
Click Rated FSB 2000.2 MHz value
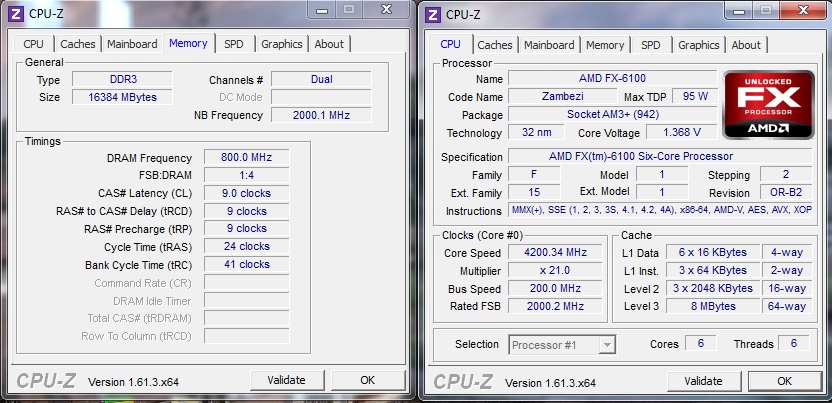pyautogui.click(x=555, y=306)
